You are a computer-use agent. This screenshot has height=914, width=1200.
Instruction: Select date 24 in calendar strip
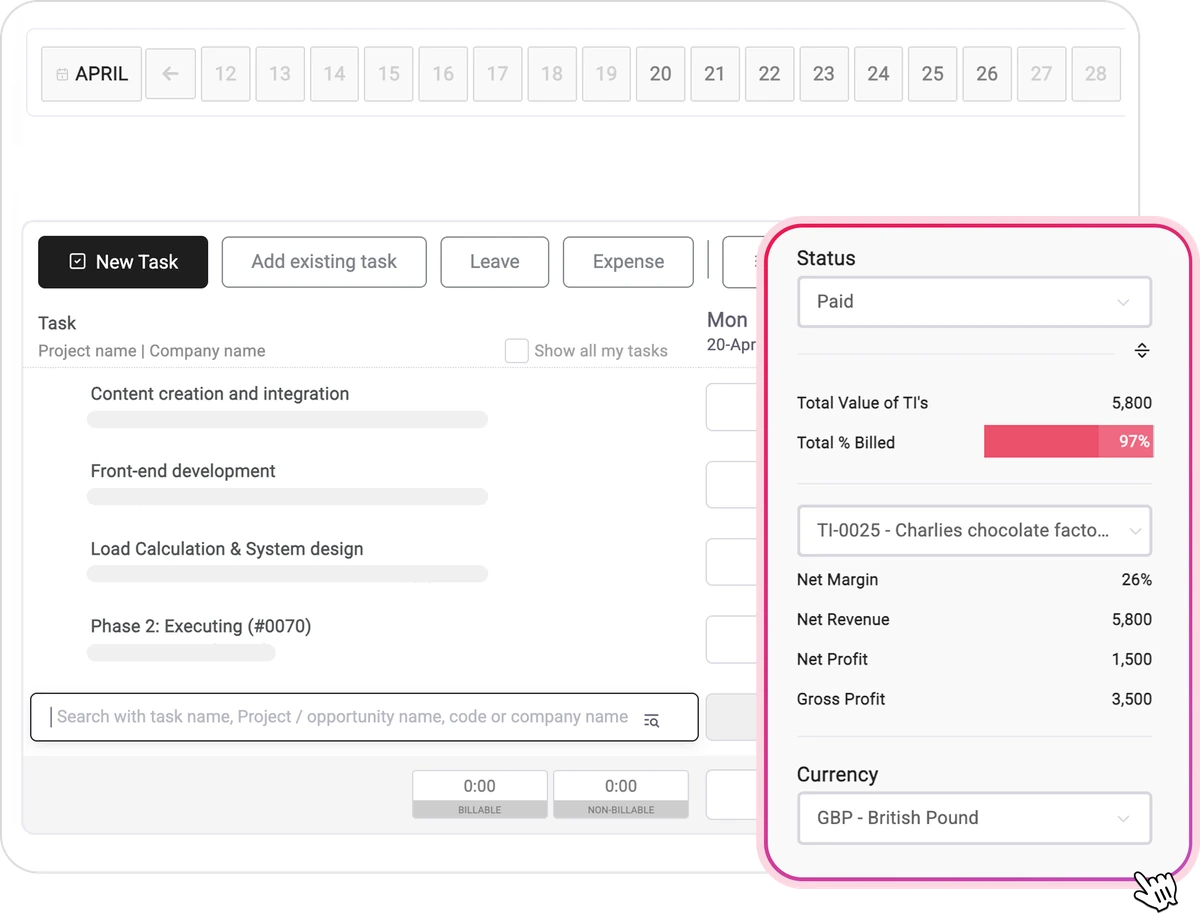coord(878,74)
